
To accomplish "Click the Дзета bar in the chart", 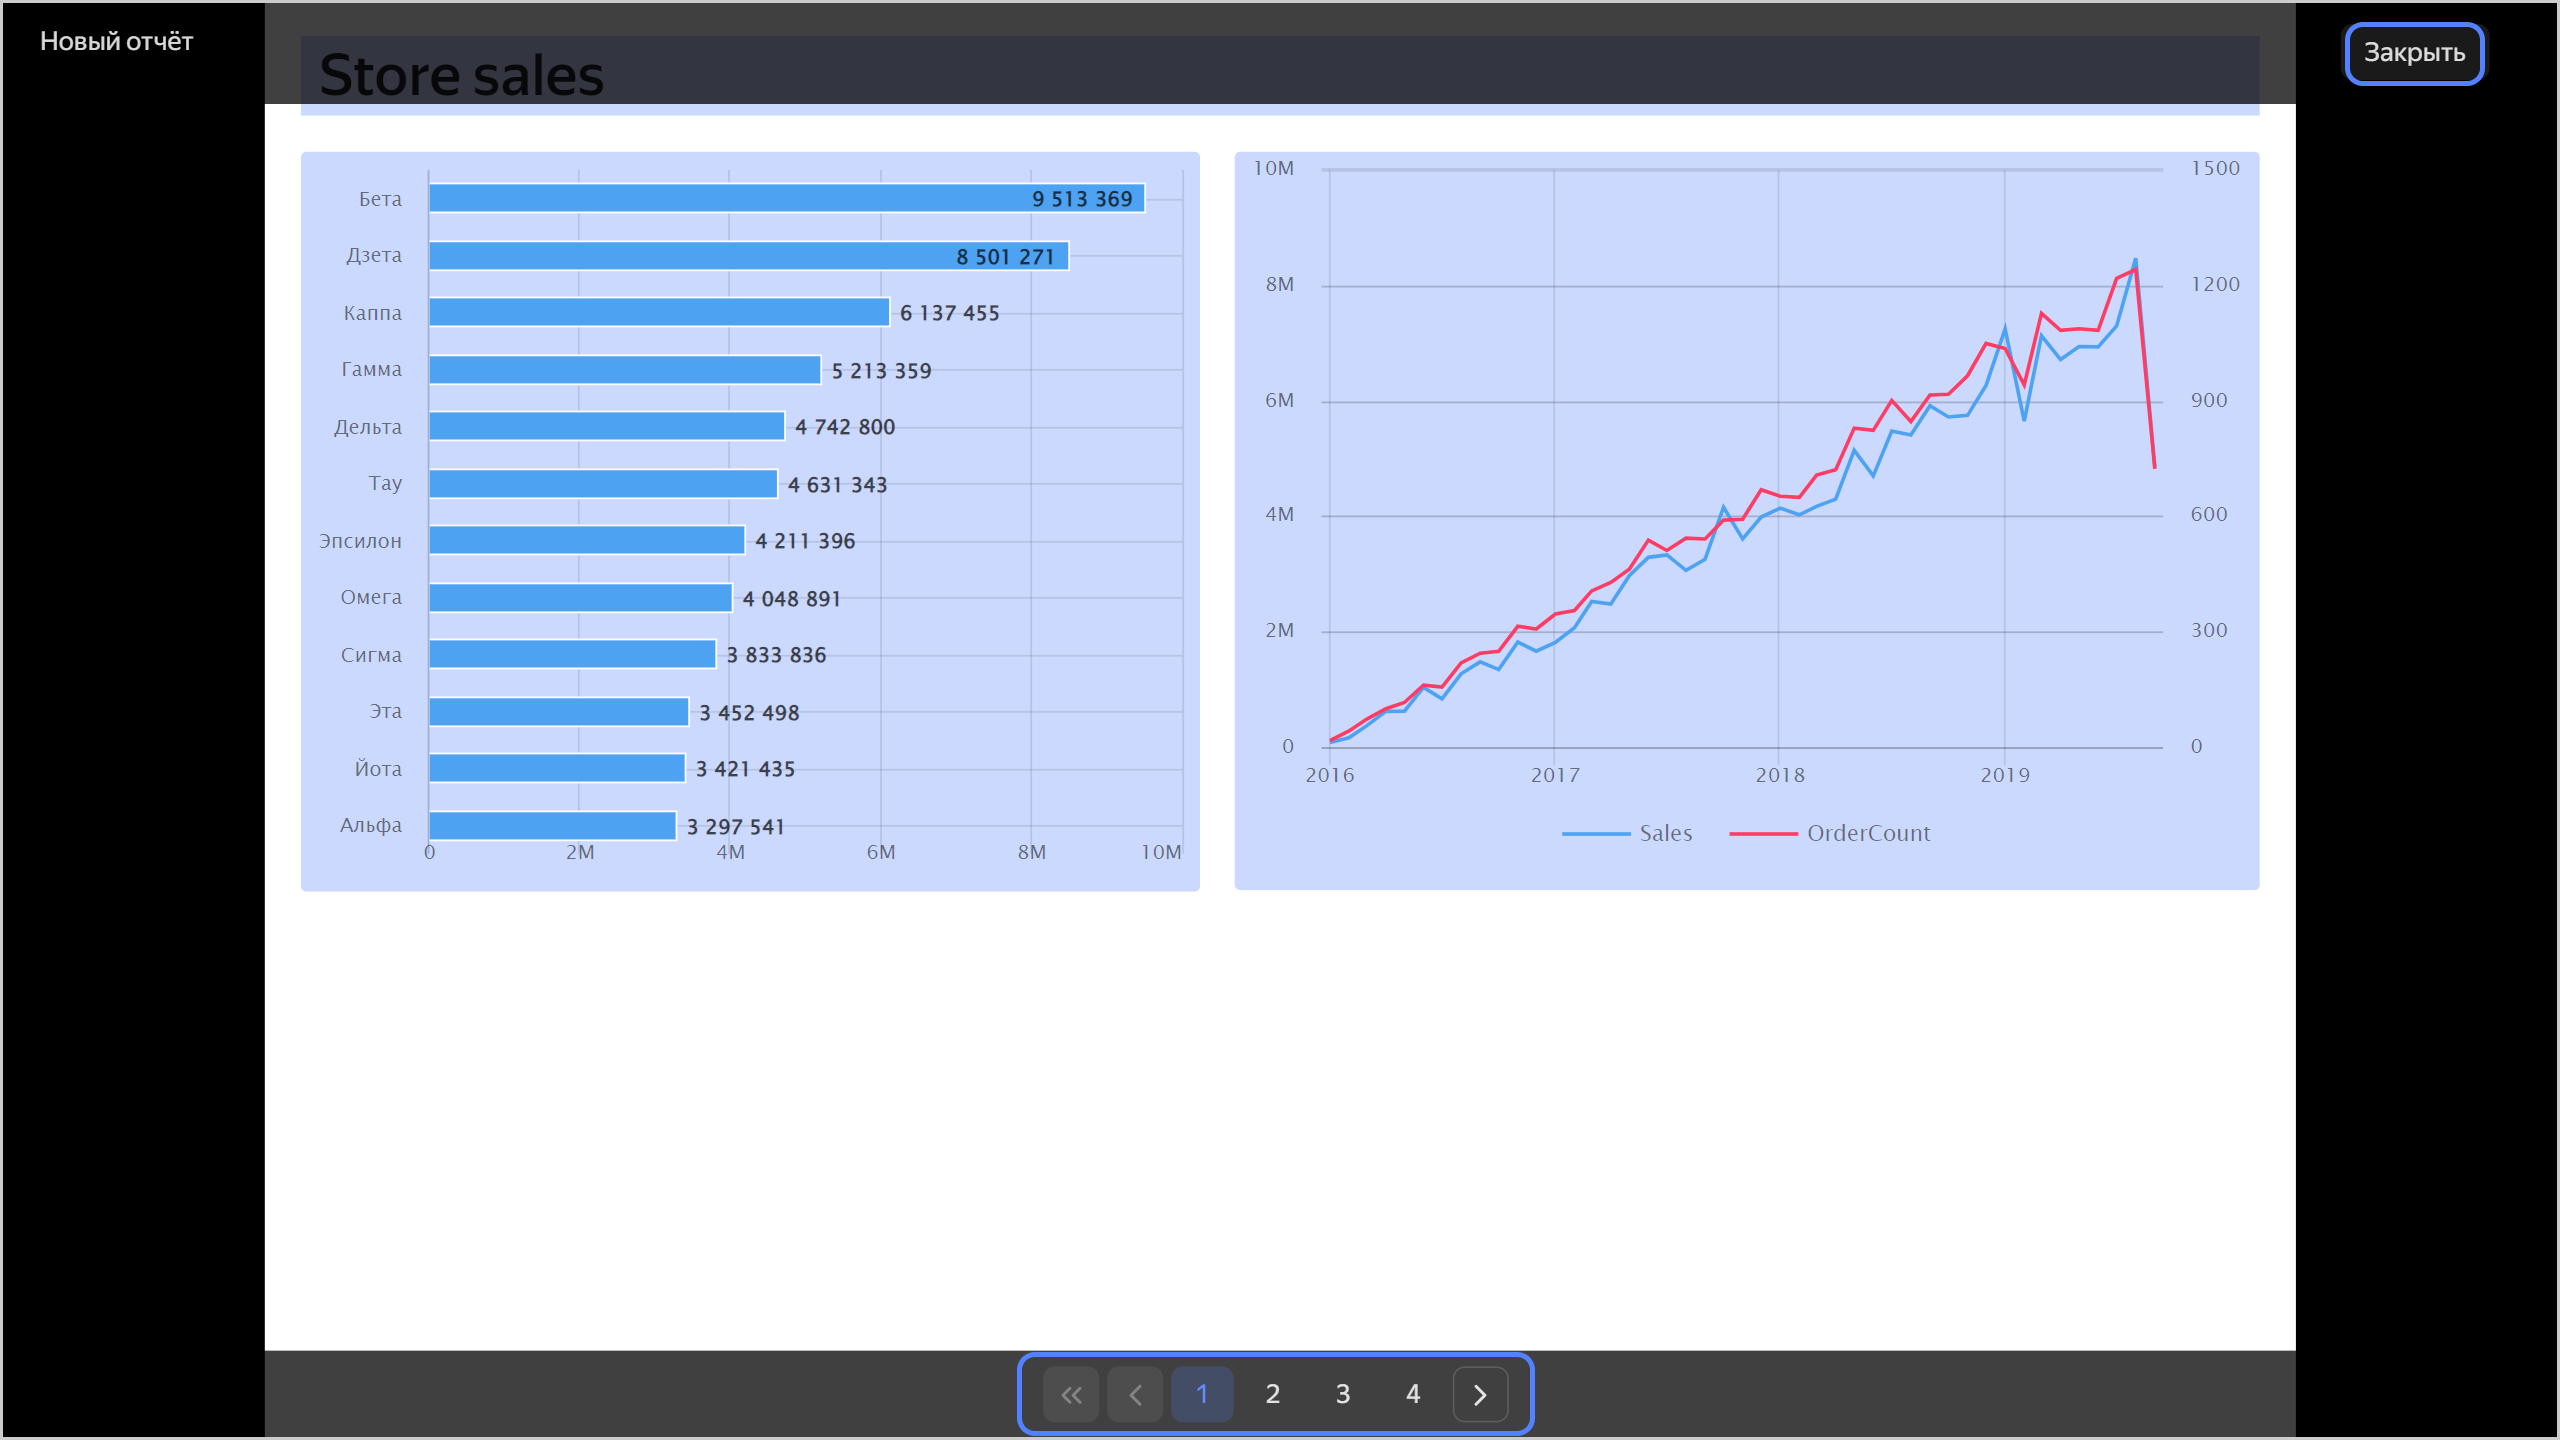I will click(x=748, y=256).
